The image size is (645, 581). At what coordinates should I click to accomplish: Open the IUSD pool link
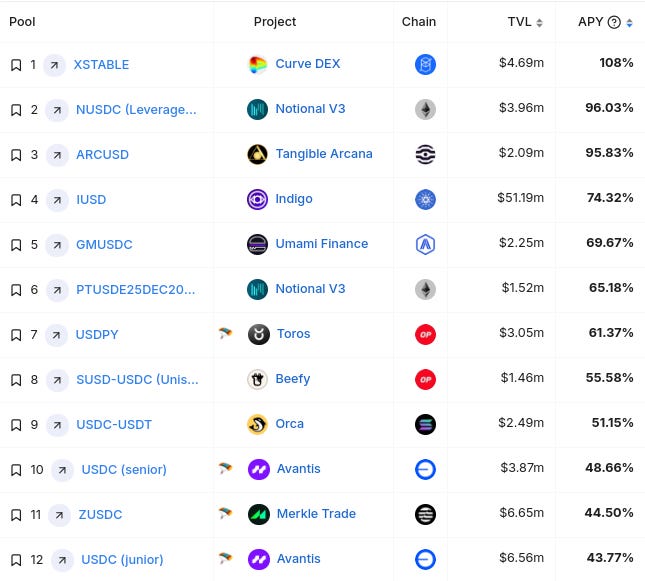point(91,200)
